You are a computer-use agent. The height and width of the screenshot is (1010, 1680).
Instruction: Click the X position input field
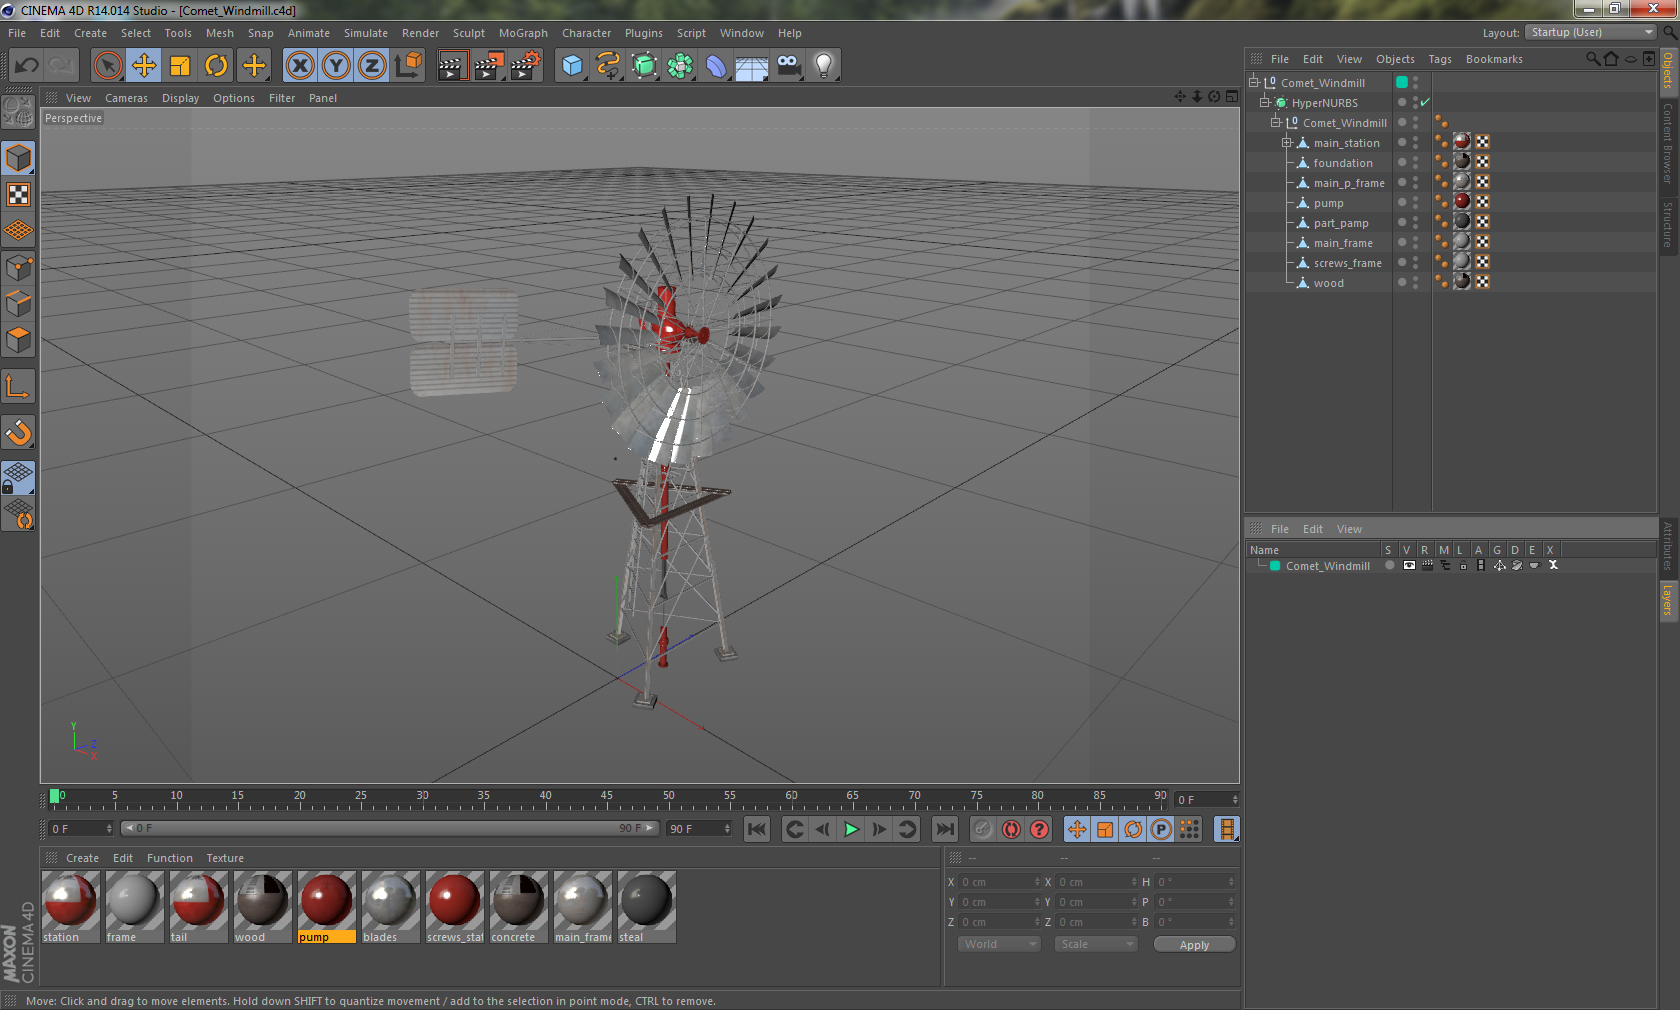tap(1001, 882)
